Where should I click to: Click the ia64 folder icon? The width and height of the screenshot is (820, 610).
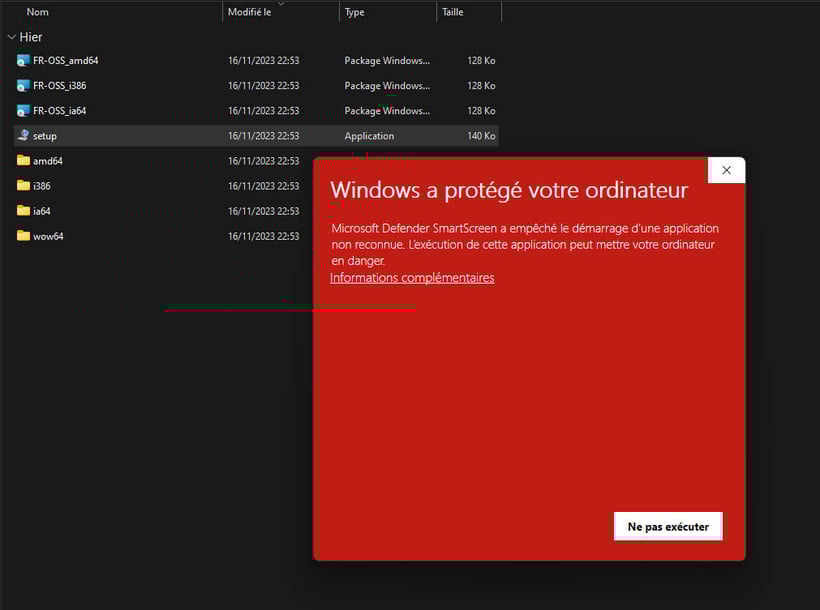click(x=23, y=210)
